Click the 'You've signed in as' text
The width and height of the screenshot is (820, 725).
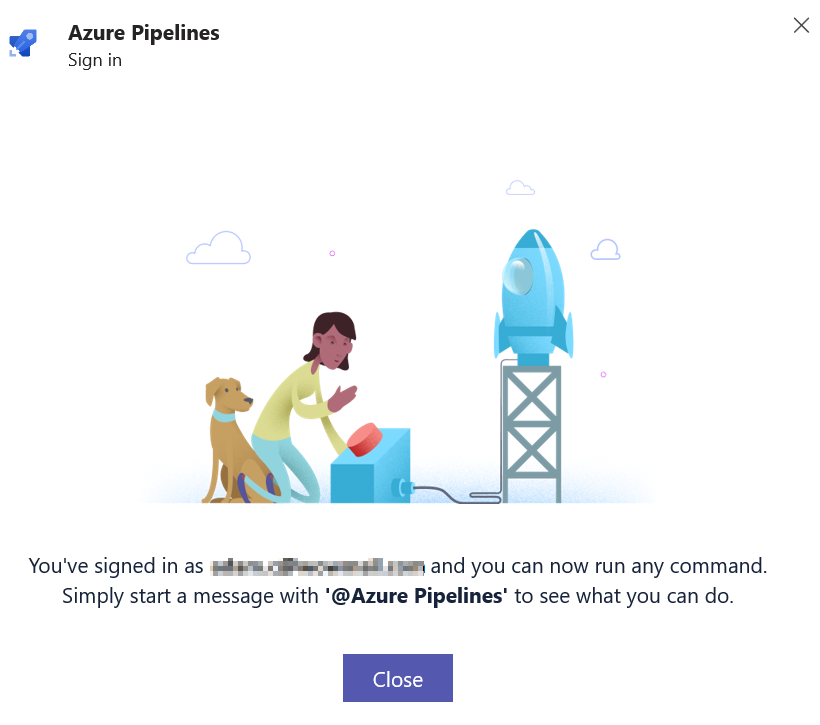pos(116,566)
